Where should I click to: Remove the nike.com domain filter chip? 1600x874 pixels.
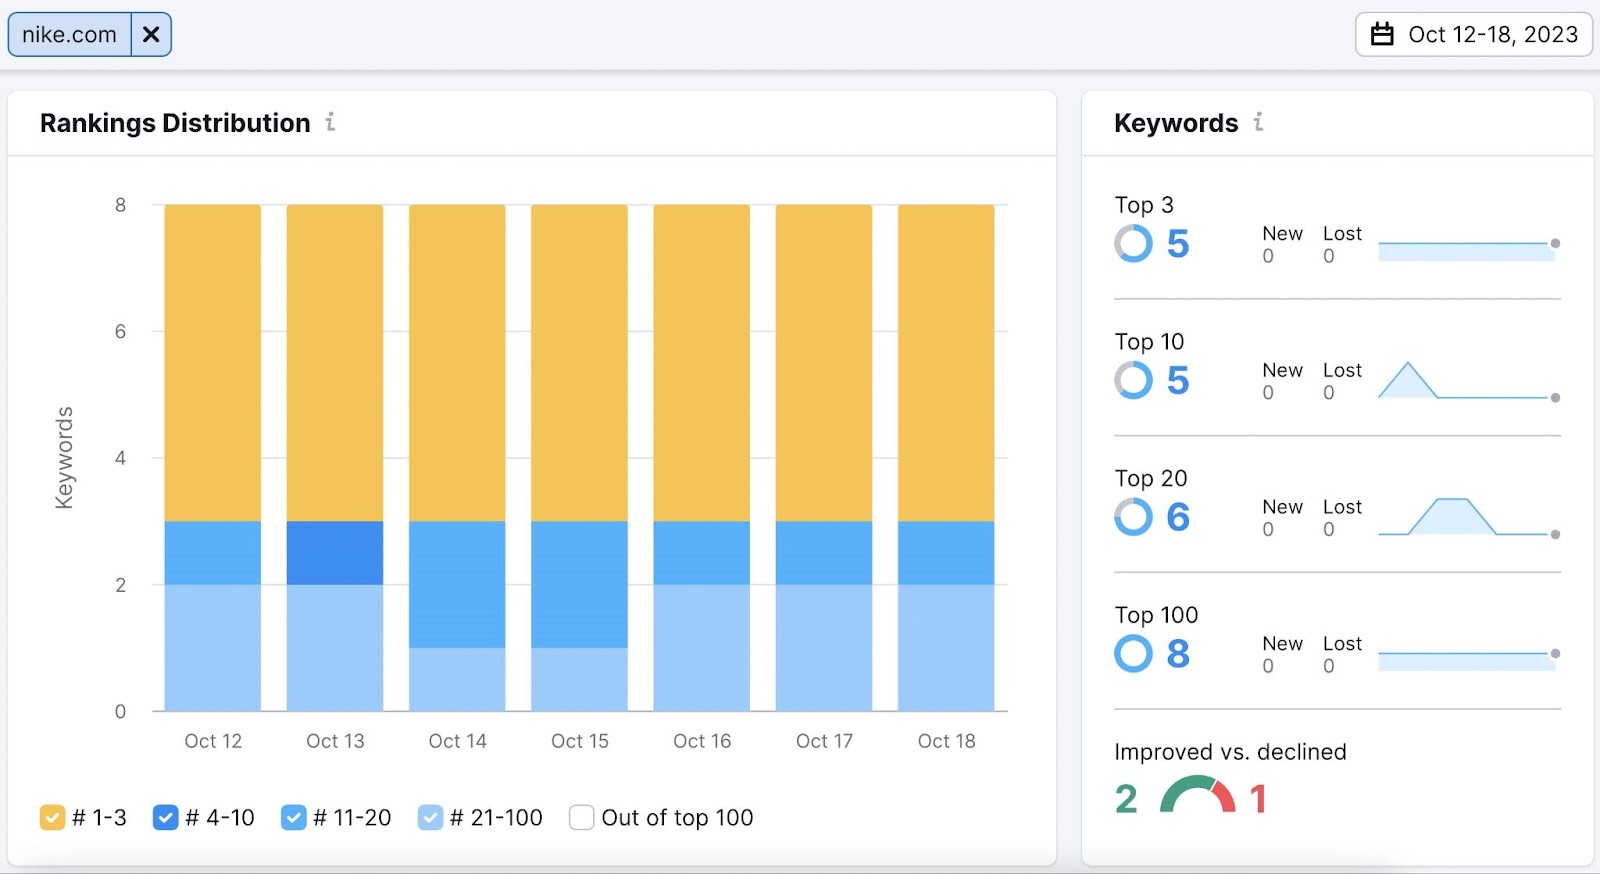coord(151,35)
